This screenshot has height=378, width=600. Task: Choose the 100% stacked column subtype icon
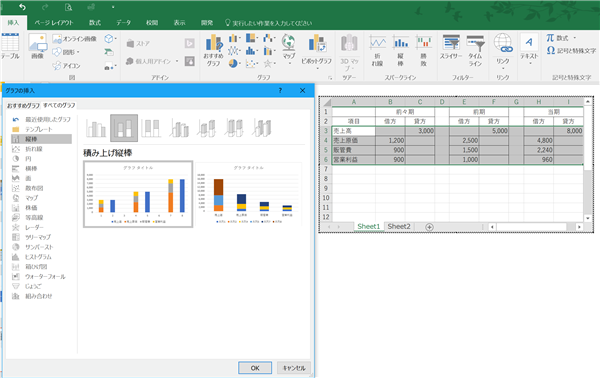(x=151, y=128)
